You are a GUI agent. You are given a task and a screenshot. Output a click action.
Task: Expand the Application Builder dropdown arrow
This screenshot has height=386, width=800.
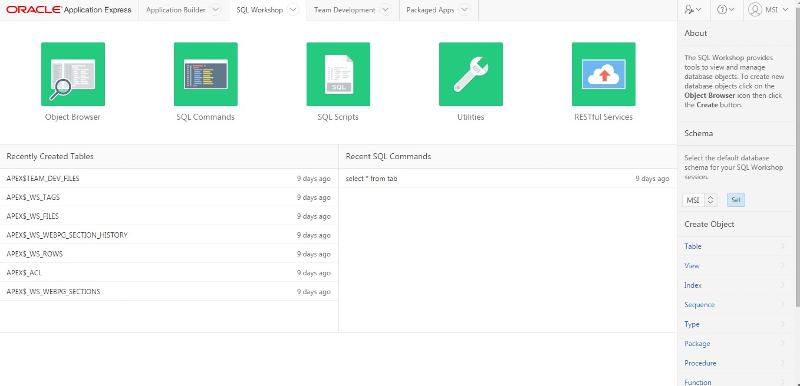[x=216, y=10]
